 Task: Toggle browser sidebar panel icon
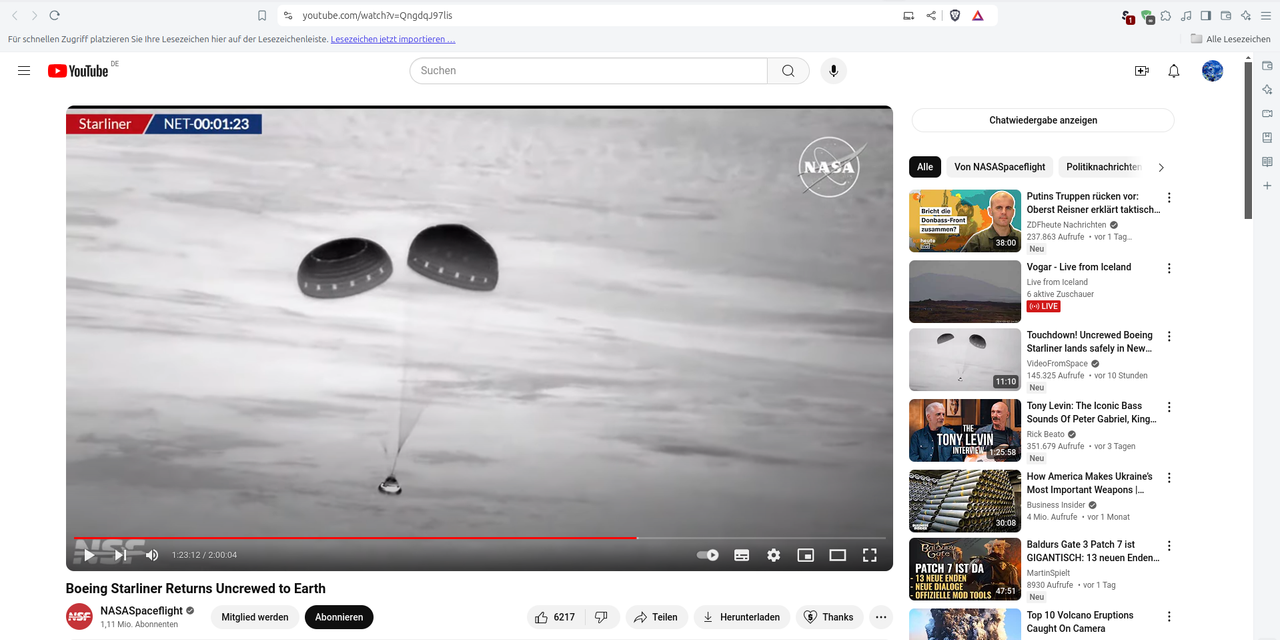1206,15
